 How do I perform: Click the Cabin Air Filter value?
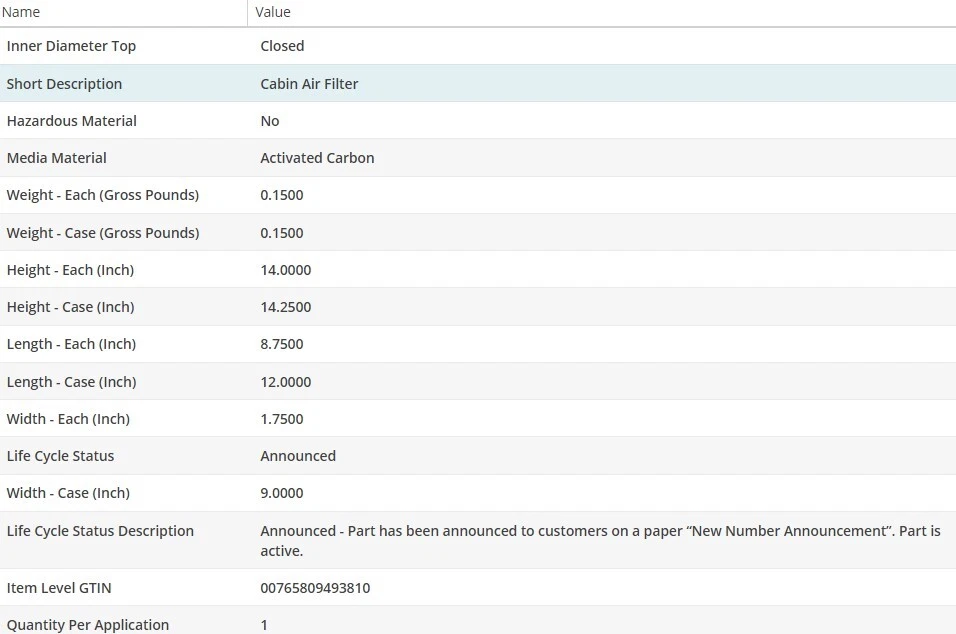tap(309, 84)
